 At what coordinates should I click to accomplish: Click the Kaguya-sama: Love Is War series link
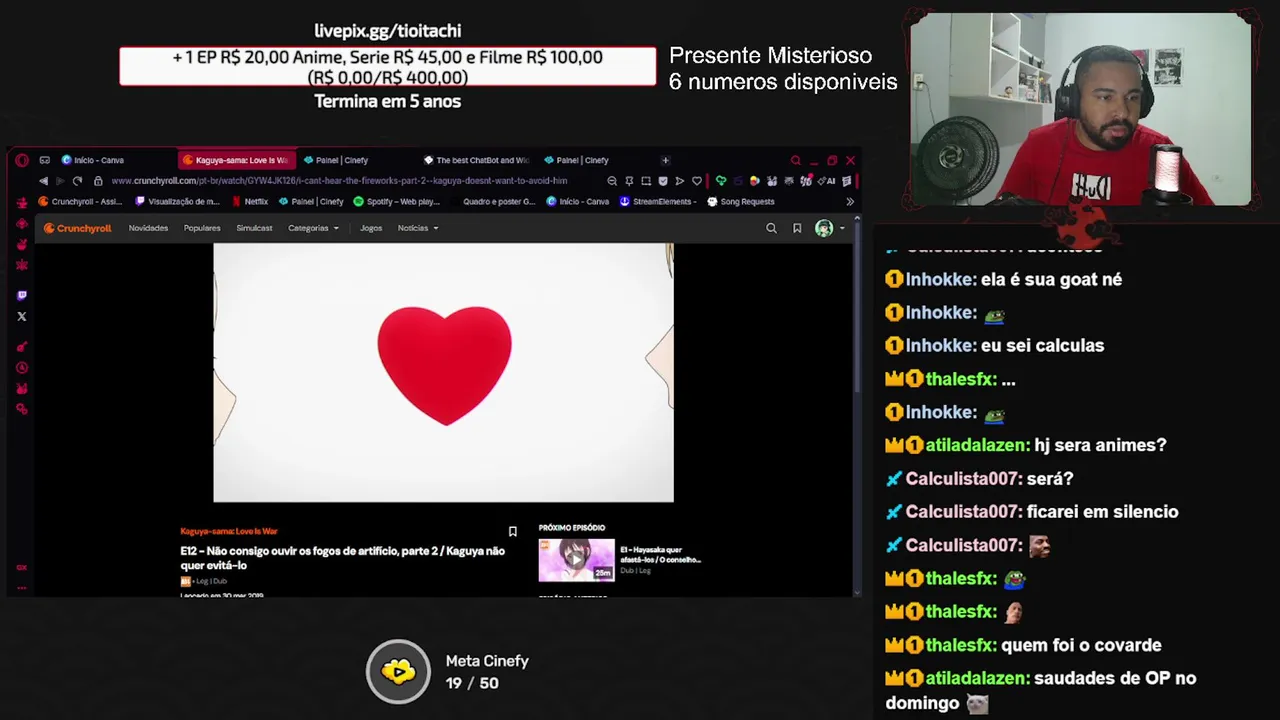pos(229,531)
